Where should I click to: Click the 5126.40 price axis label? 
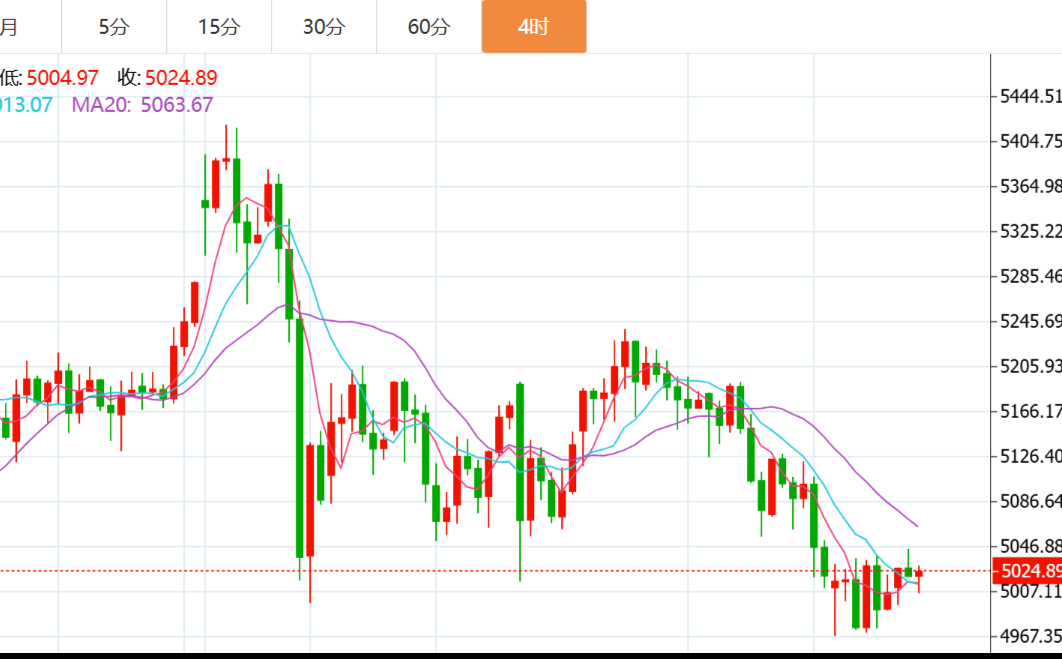(x=1030, y=456)
